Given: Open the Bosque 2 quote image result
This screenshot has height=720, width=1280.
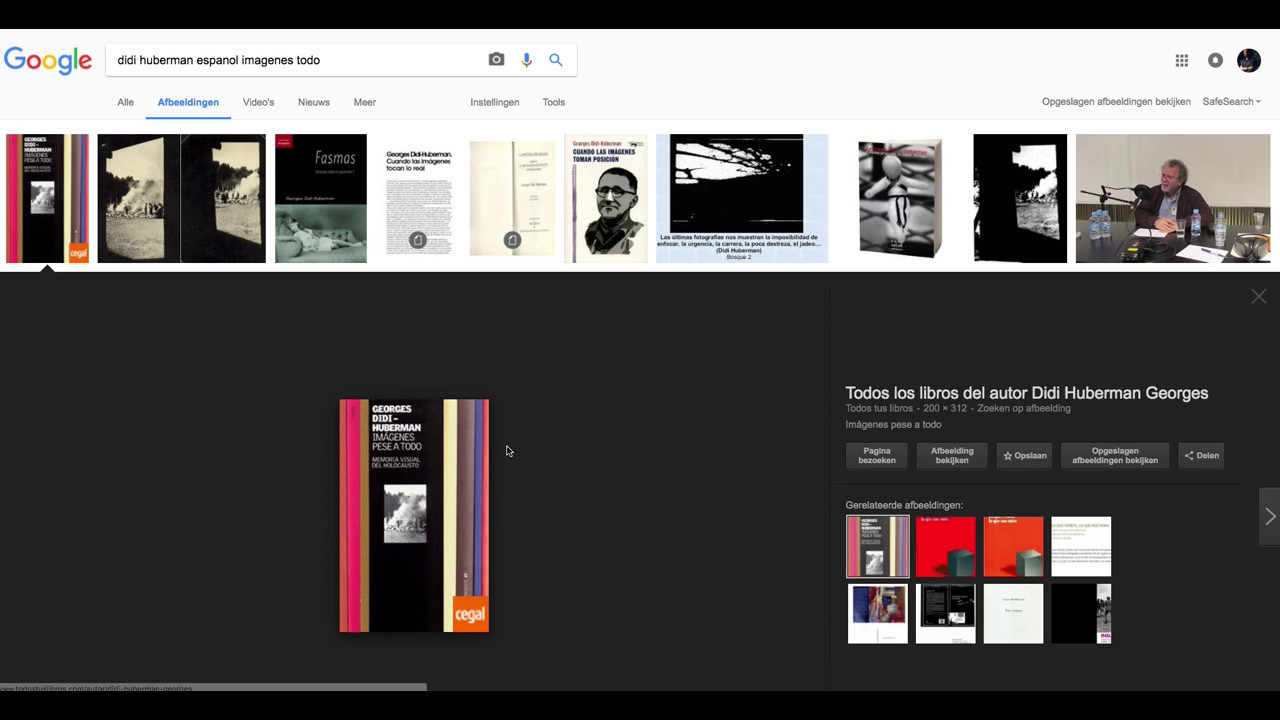Looking at the screenshot, I should [x=742, y=198].
